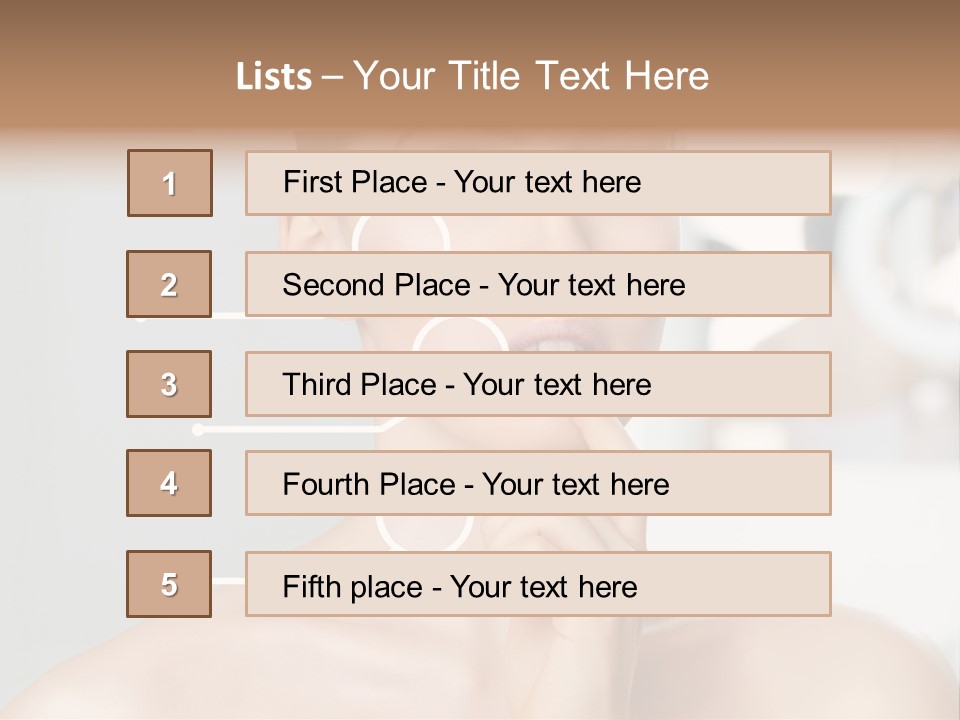Click the white line right of box 5
Viewport: 960px width, 720px height.
click(x=228, y=580)
